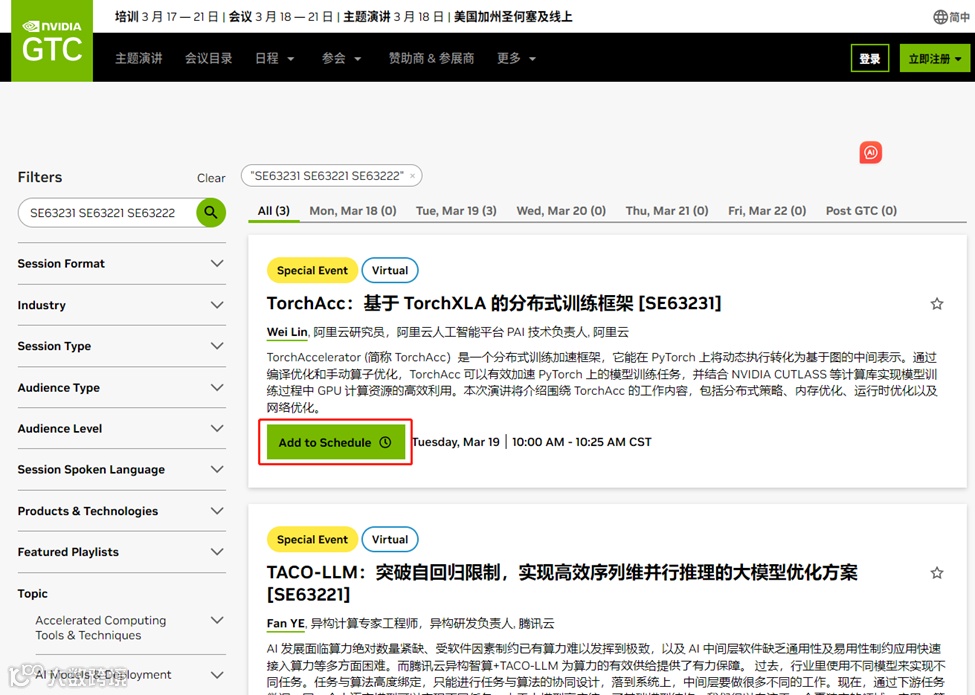The width and height of the screenshot is (975, 695).
Task: Click 赞助商 & 参展商 menu item
Action: pyautogui.click(x=431, y=58)
